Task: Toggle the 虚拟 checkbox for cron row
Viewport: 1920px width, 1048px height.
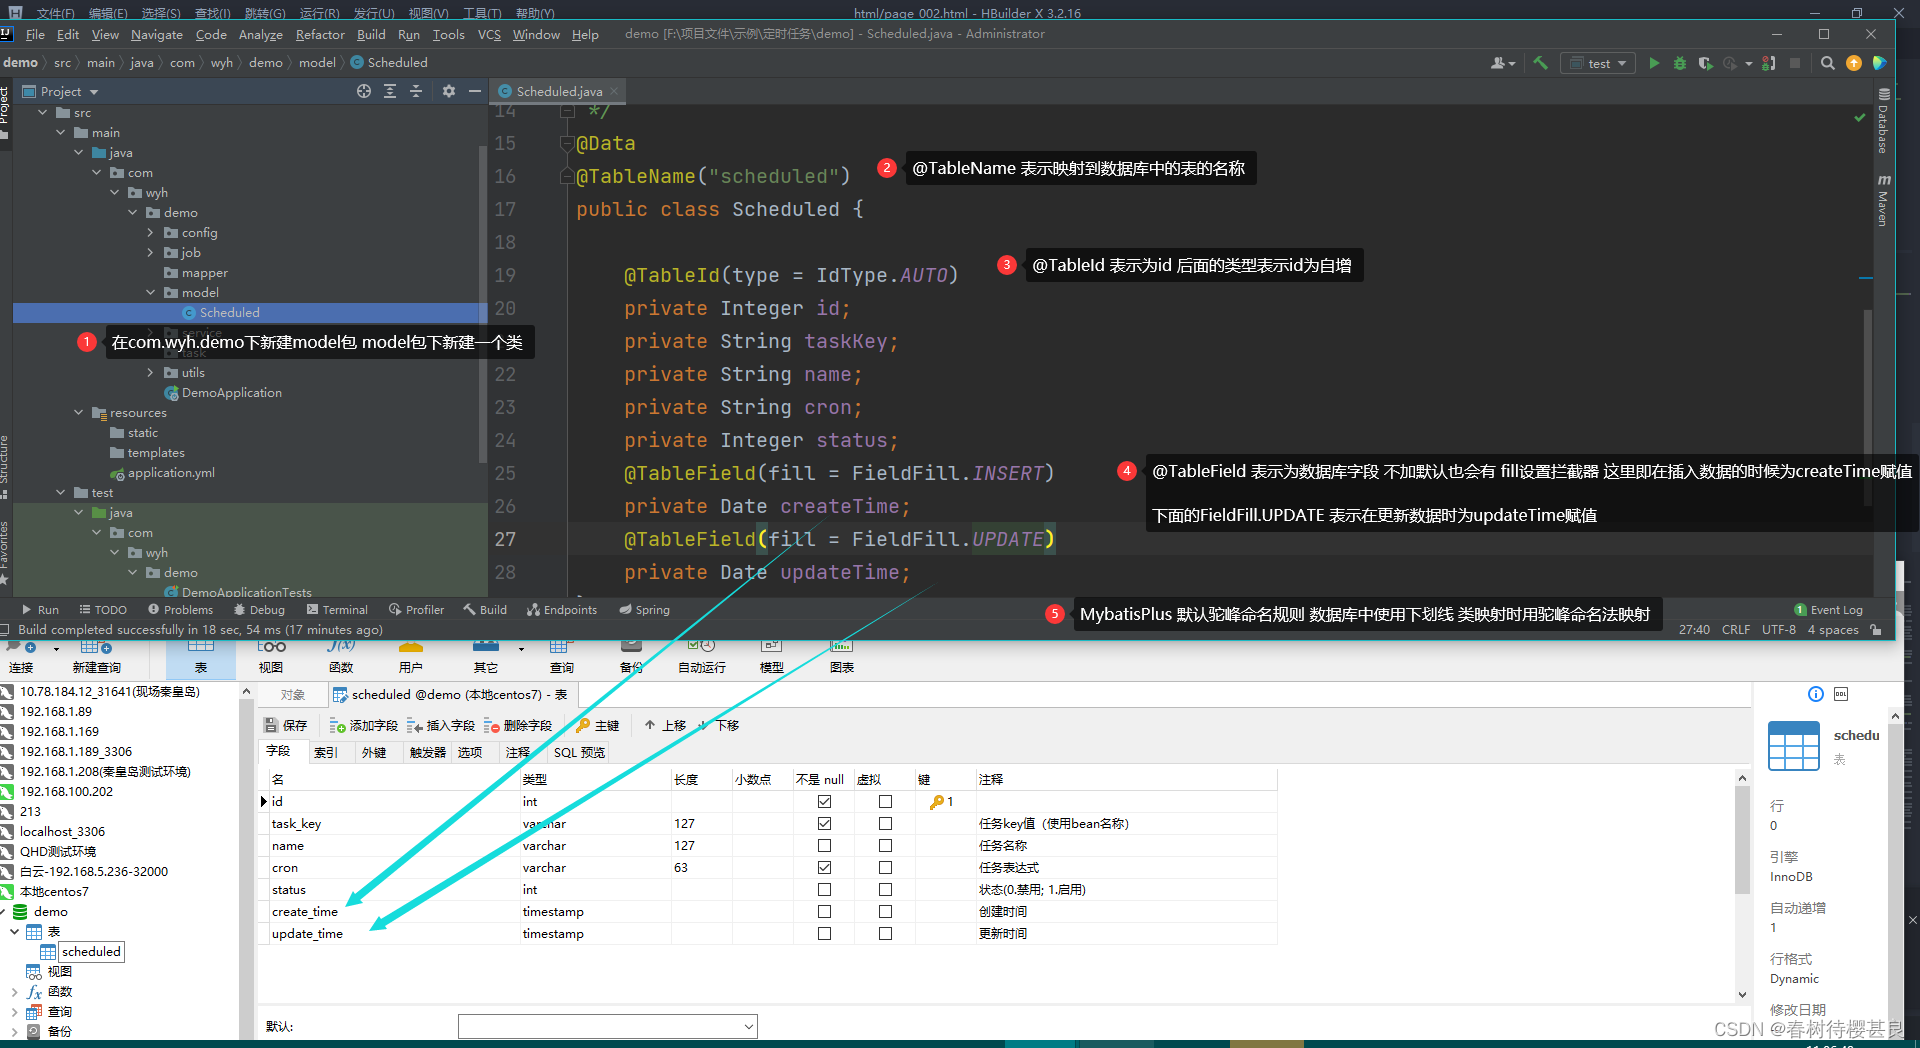Action: [884, 867]
